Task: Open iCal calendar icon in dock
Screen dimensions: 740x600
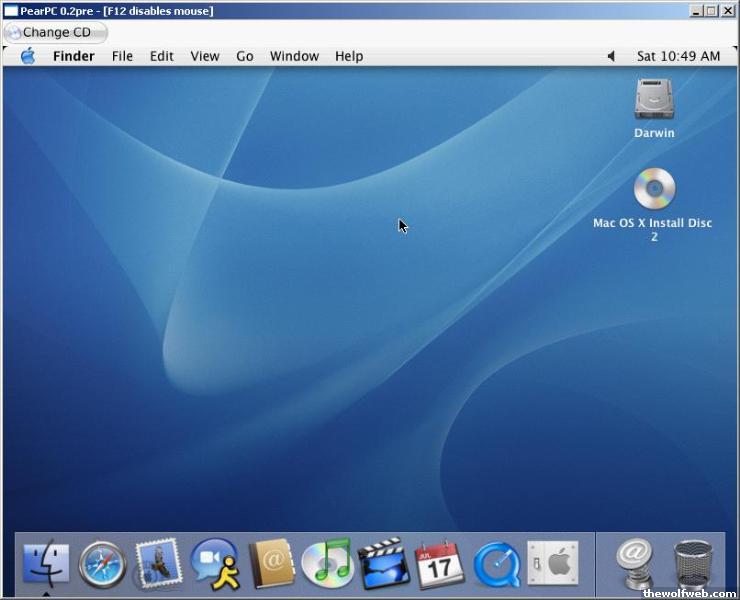Action: [439, 564]
